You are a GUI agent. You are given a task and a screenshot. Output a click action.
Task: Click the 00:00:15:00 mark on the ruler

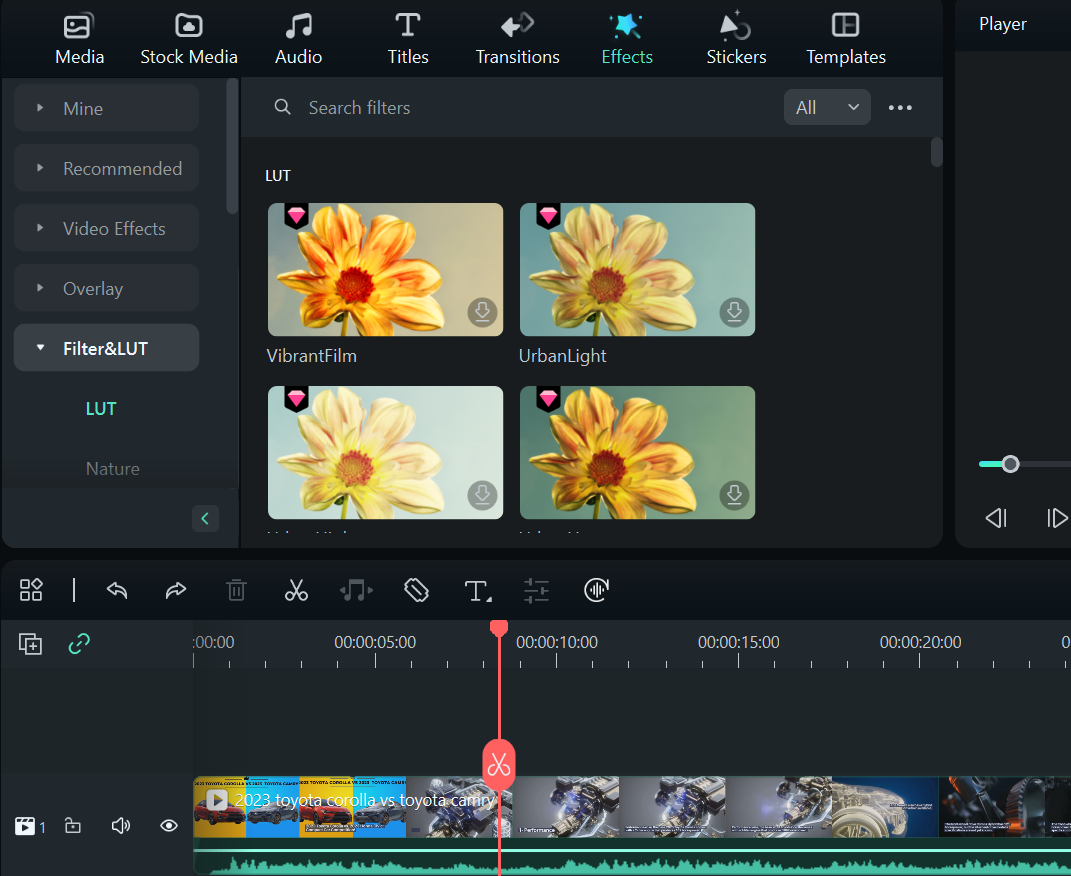(x=738, y=642)
